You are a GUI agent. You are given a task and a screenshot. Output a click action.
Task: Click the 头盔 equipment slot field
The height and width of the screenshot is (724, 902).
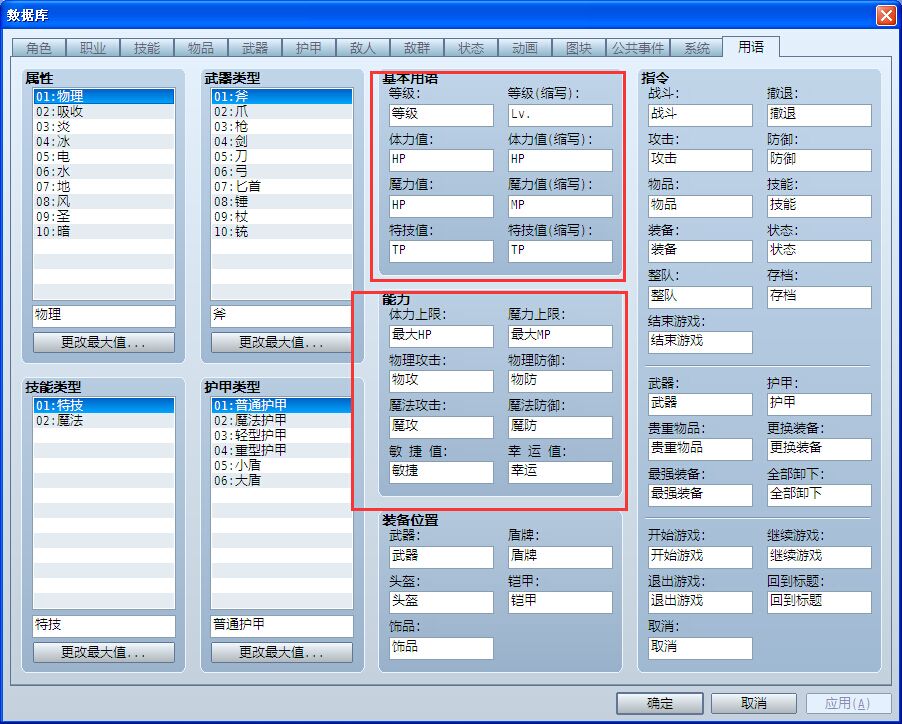(x=441, y=602)
